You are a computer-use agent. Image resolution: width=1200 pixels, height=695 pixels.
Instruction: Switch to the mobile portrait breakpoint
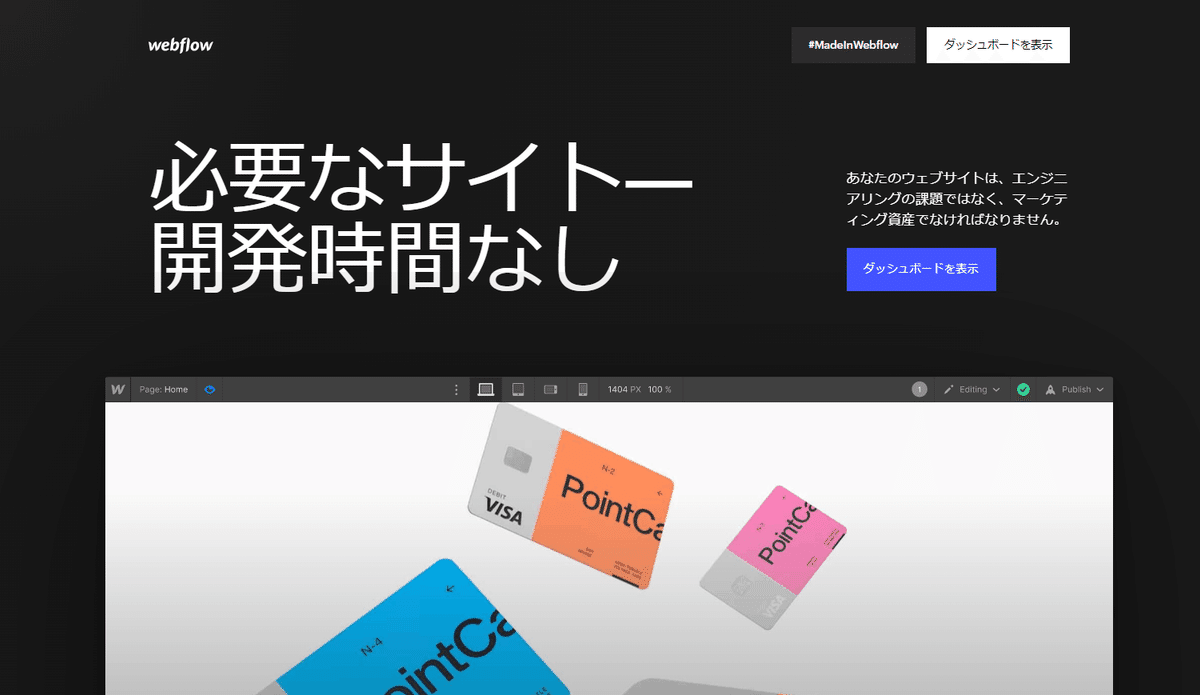coord(581,389)
